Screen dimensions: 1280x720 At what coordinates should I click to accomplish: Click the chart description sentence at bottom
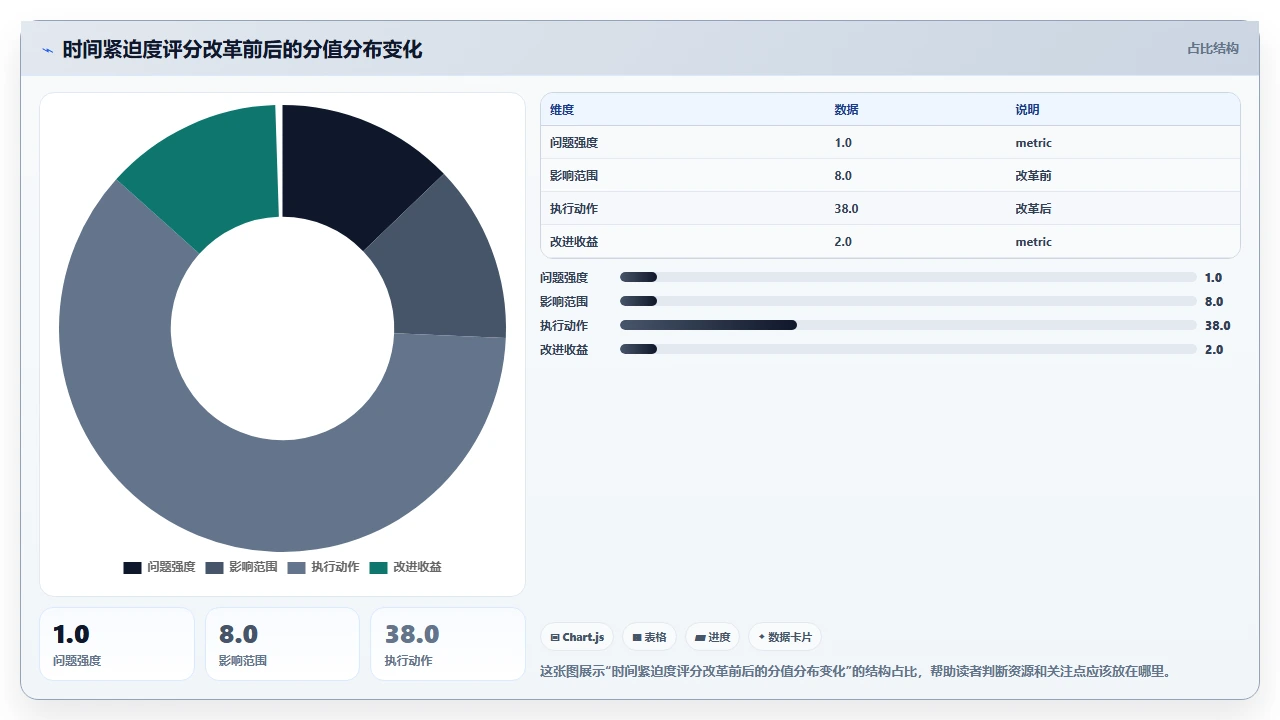(x=855, y=671)
